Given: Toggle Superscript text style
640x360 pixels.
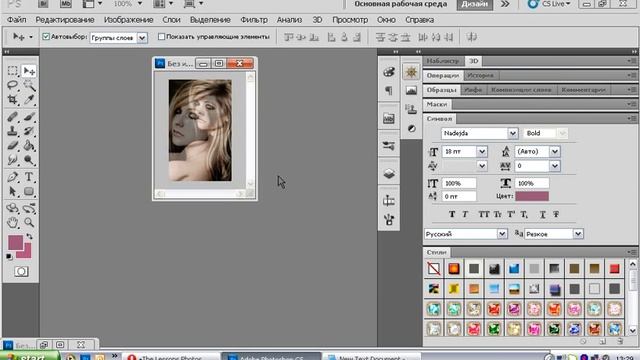Looking at the screenshot, I should point(511,214).
